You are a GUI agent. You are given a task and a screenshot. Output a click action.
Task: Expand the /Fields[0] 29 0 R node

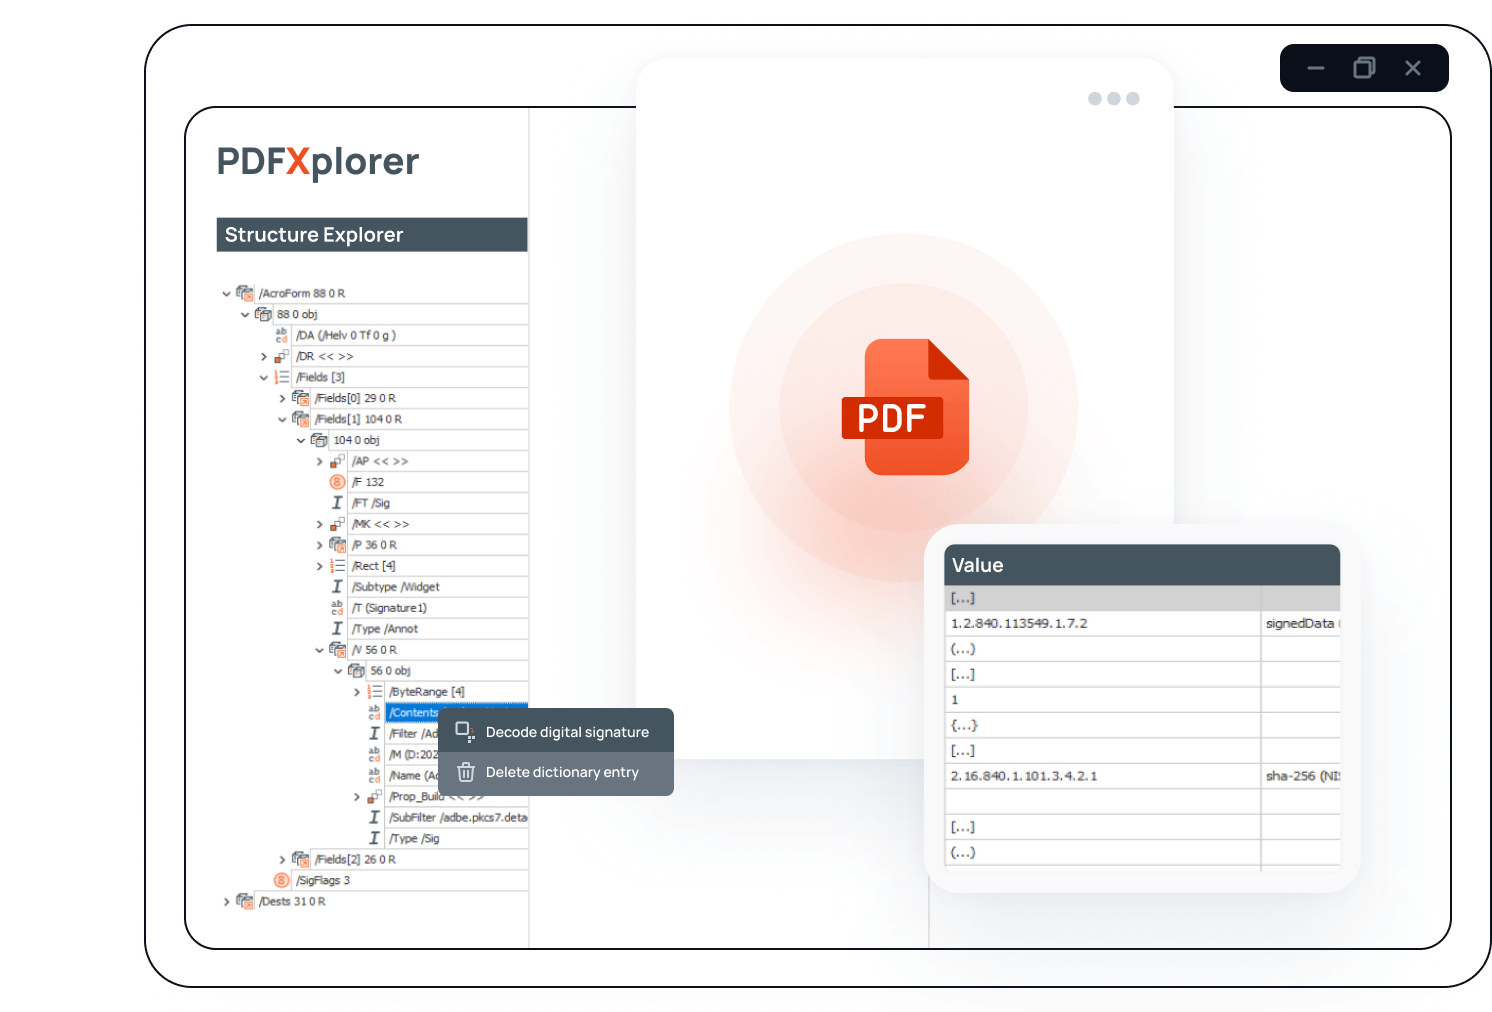coord(282,398)
